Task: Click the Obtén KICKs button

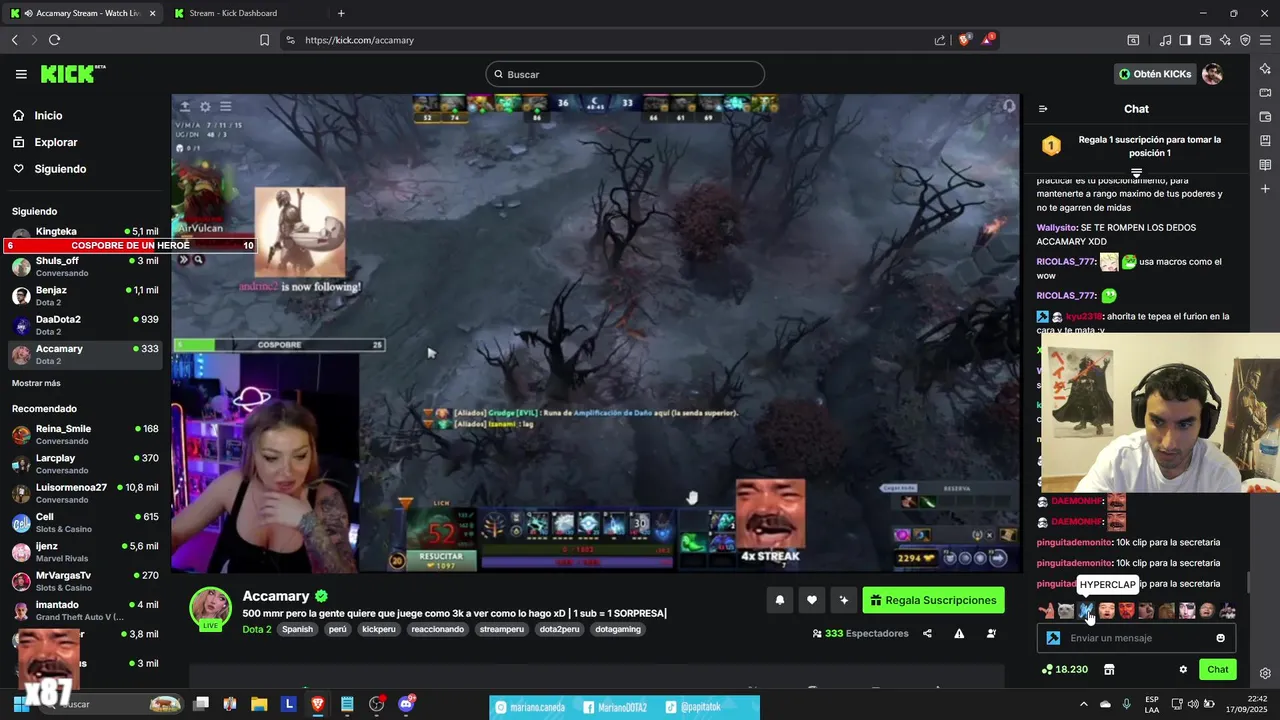Action: (1154, 74)
